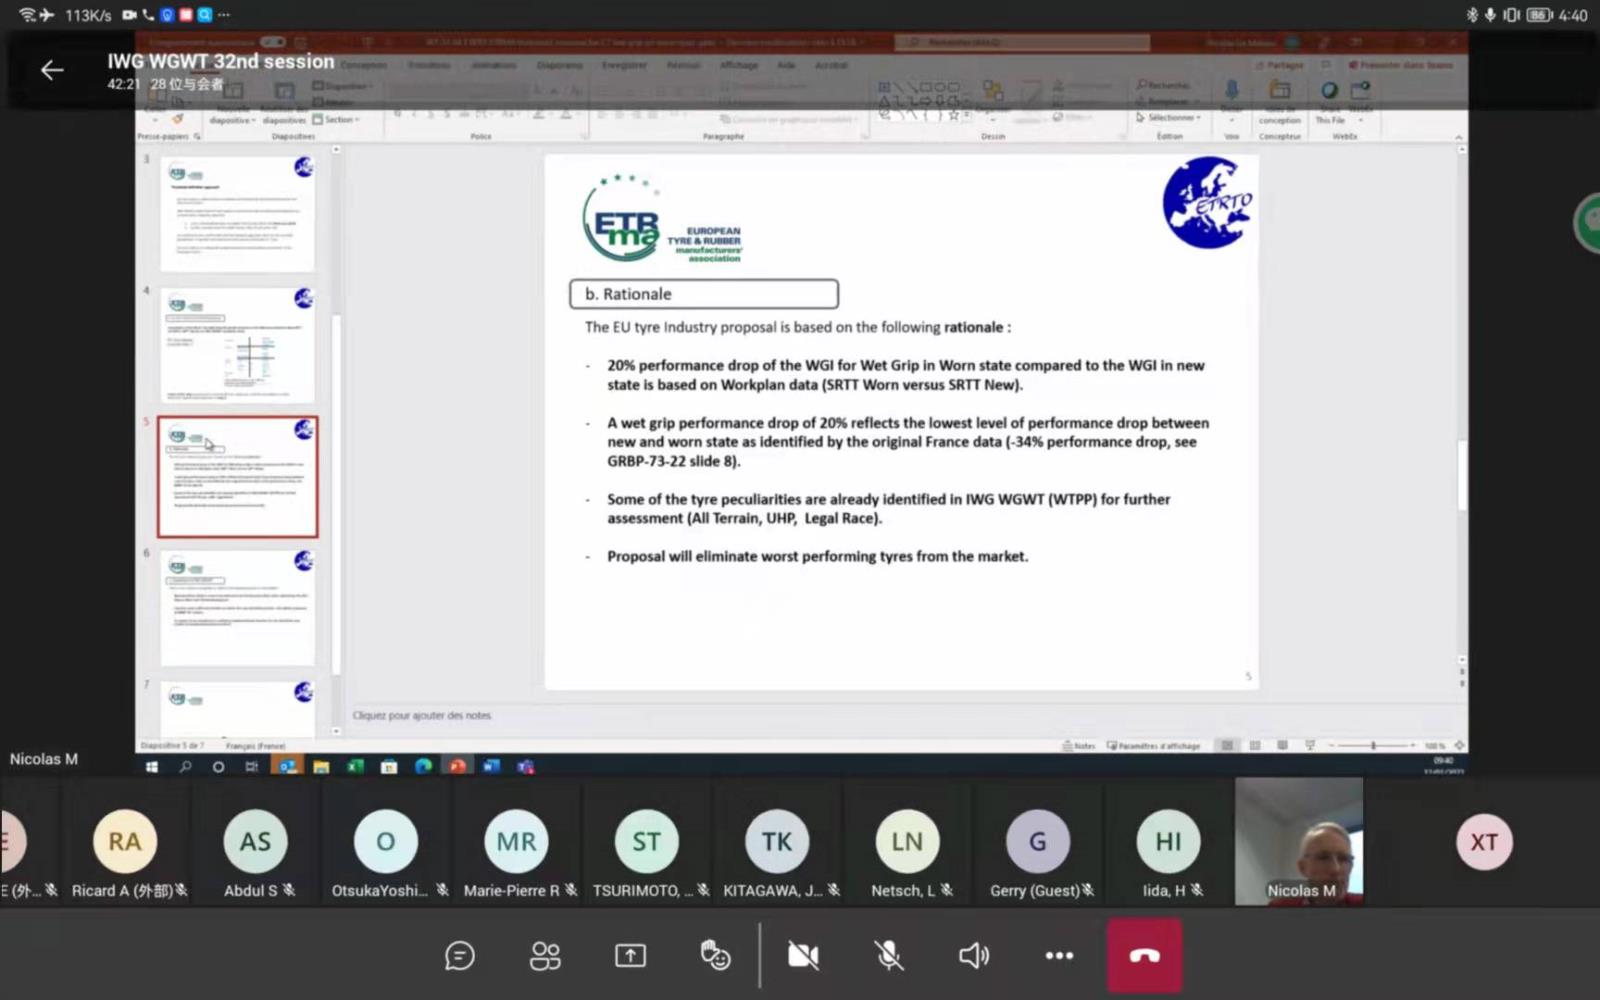Screen dimensions: 1600x1000
Task: Open the speaker audio output options
Action: [973, 956]
